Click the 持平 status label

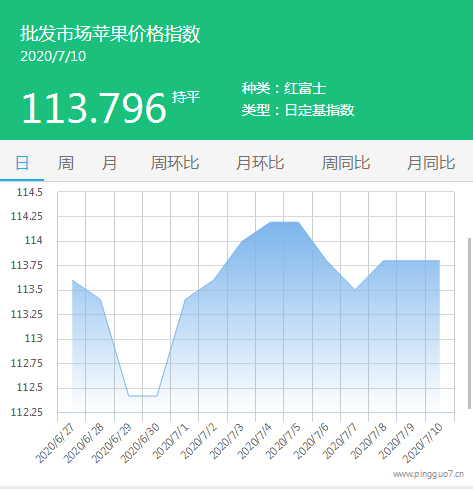pos(186,97)
